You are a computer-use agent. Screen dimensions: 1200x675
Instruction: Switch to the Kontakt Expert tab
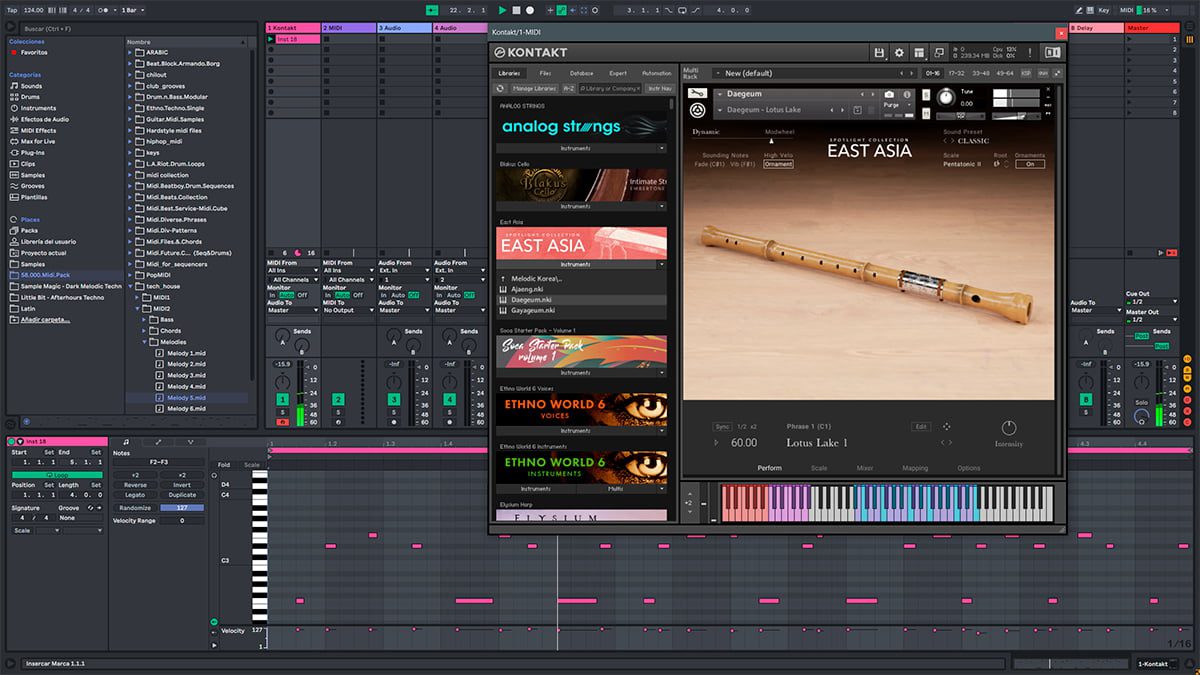[618, 73]
